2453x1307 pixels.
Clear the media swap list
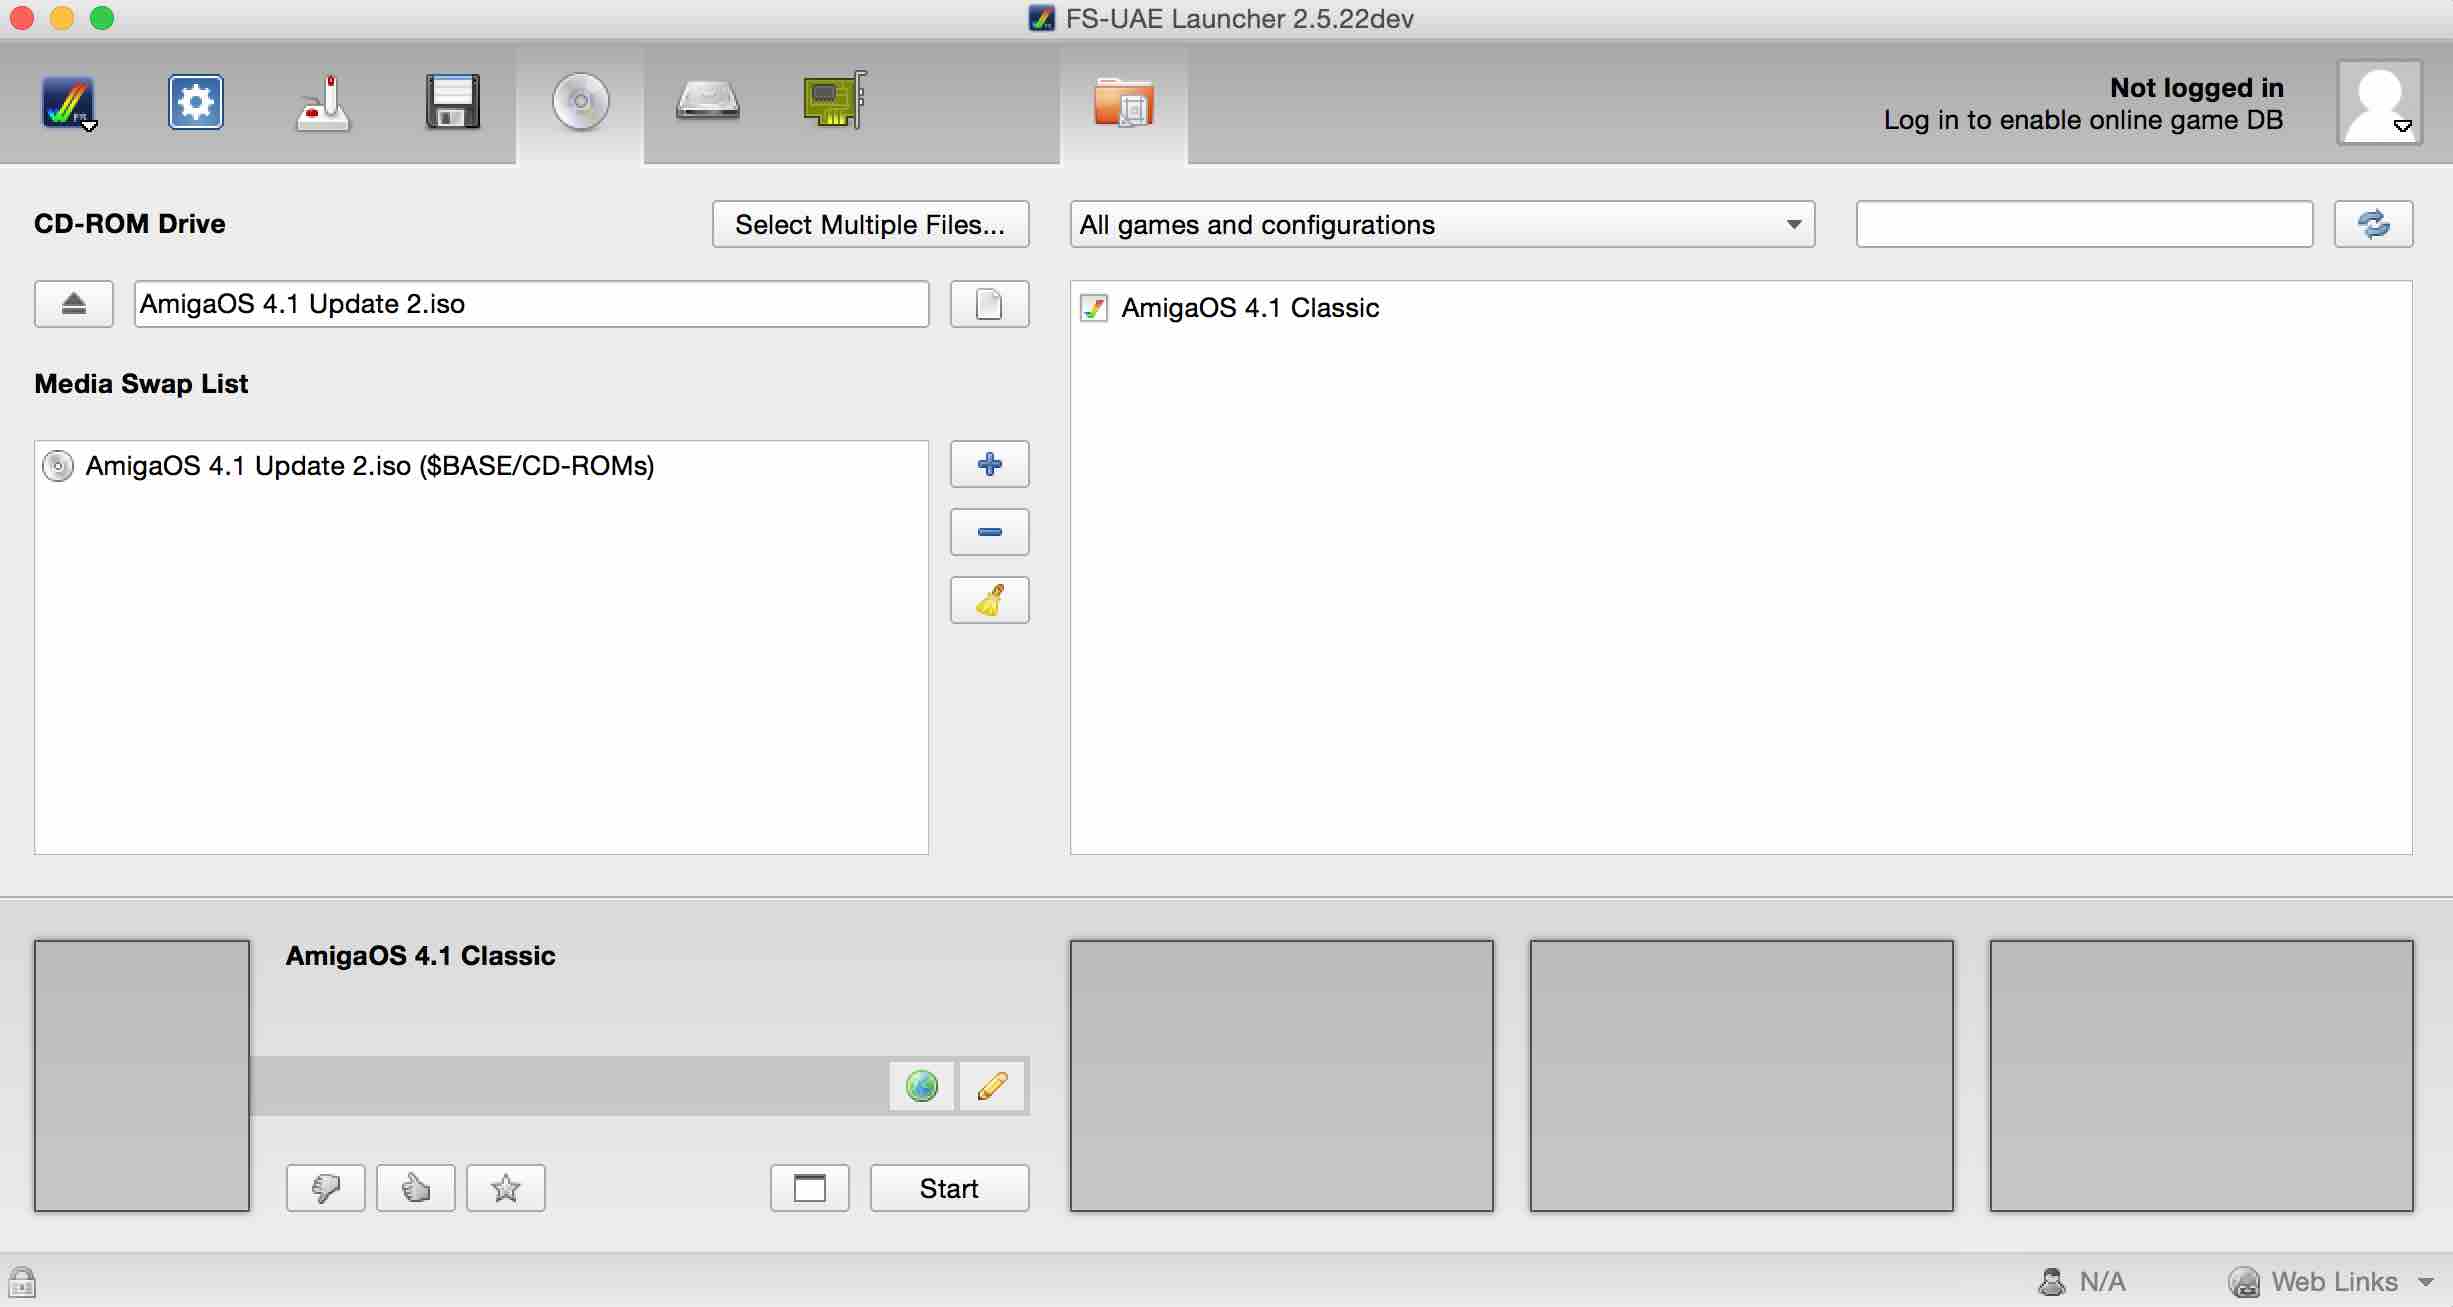tap(989, 600)
